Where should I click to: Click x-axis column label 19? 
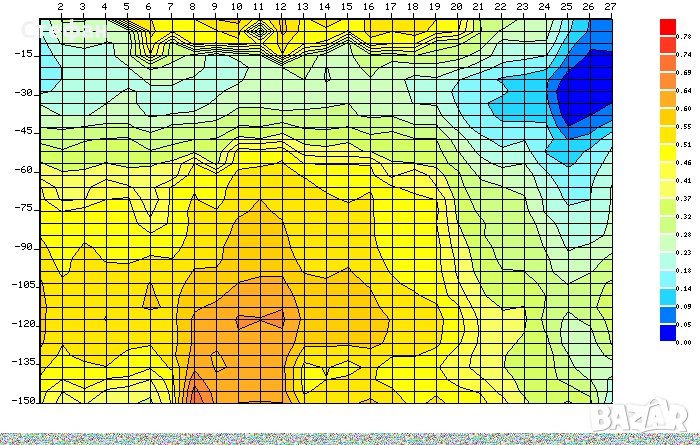pos(434,8)
